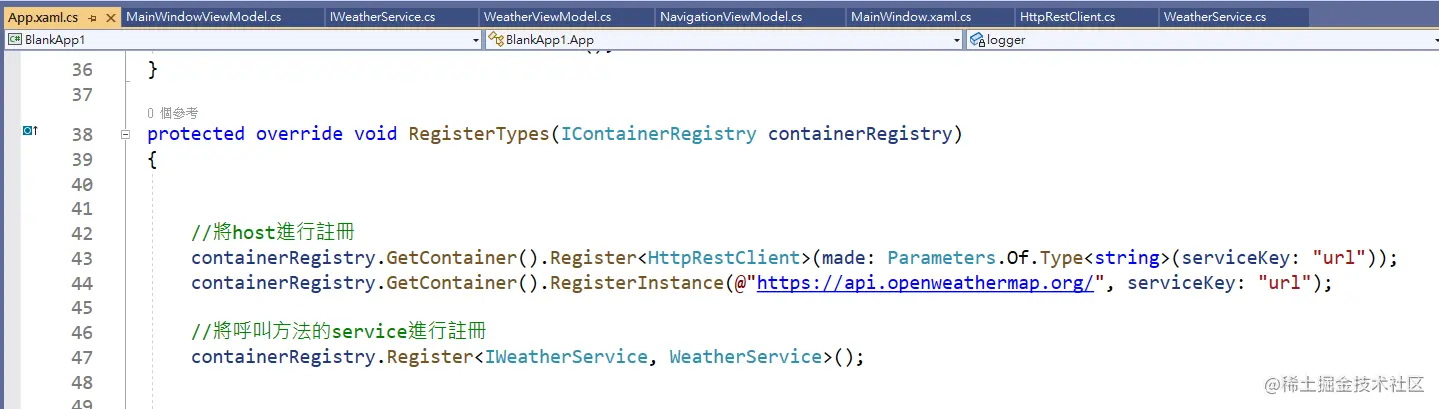Click the '//將呼叫方法的service進行註冊' comment
This screenshot has height=409, width=1439.
[339, 331]
